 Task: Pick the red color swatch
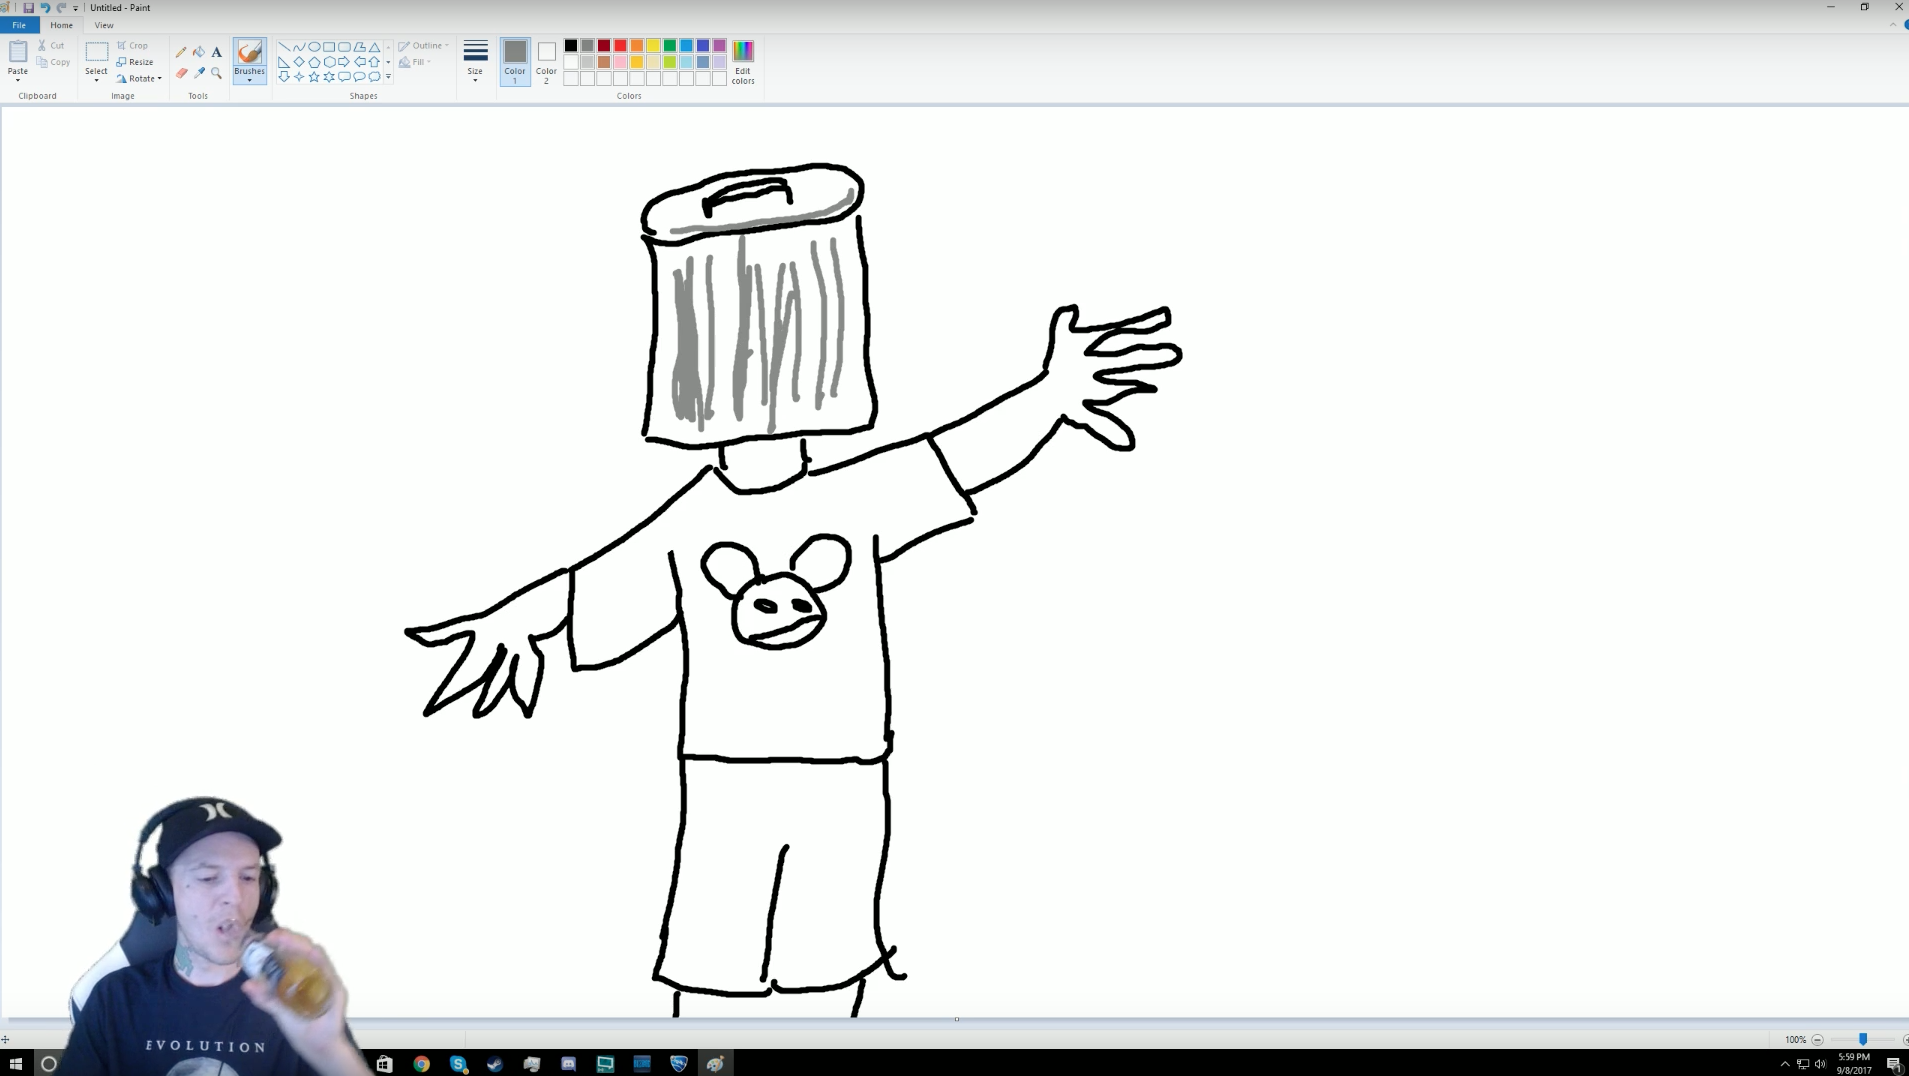click(x=620, y=45)
